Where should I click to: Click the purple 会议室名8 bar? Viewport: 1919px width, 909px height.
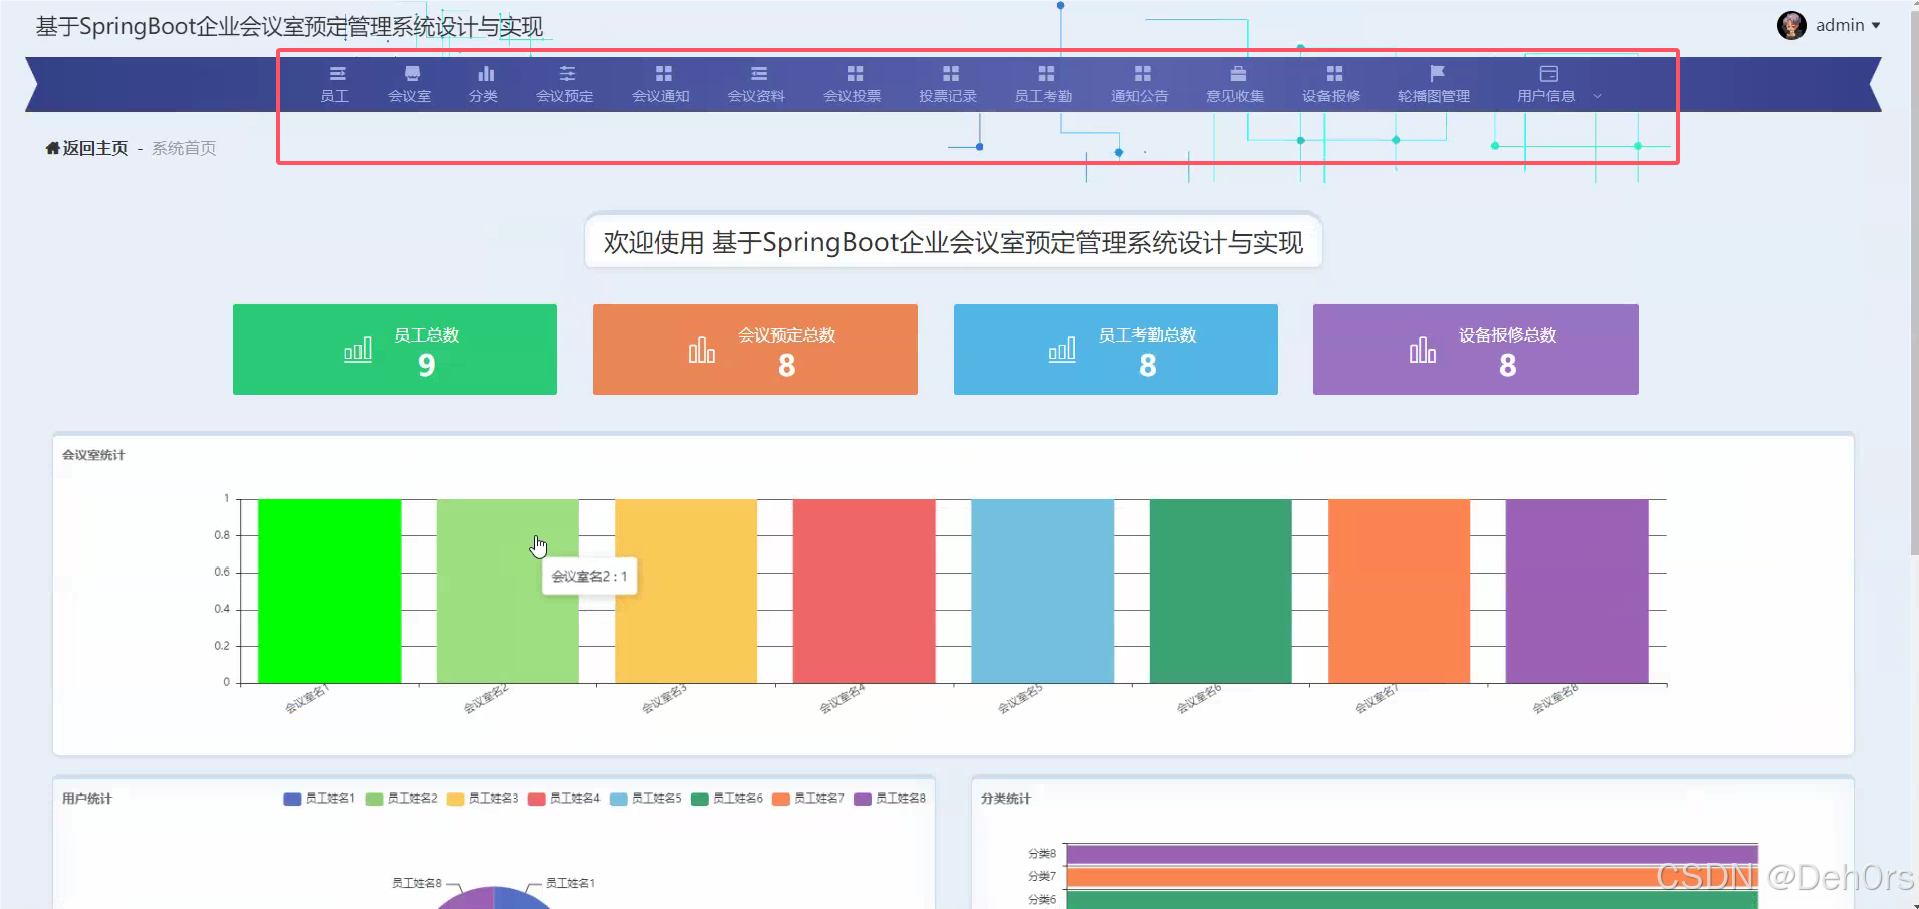point(1577,591)
